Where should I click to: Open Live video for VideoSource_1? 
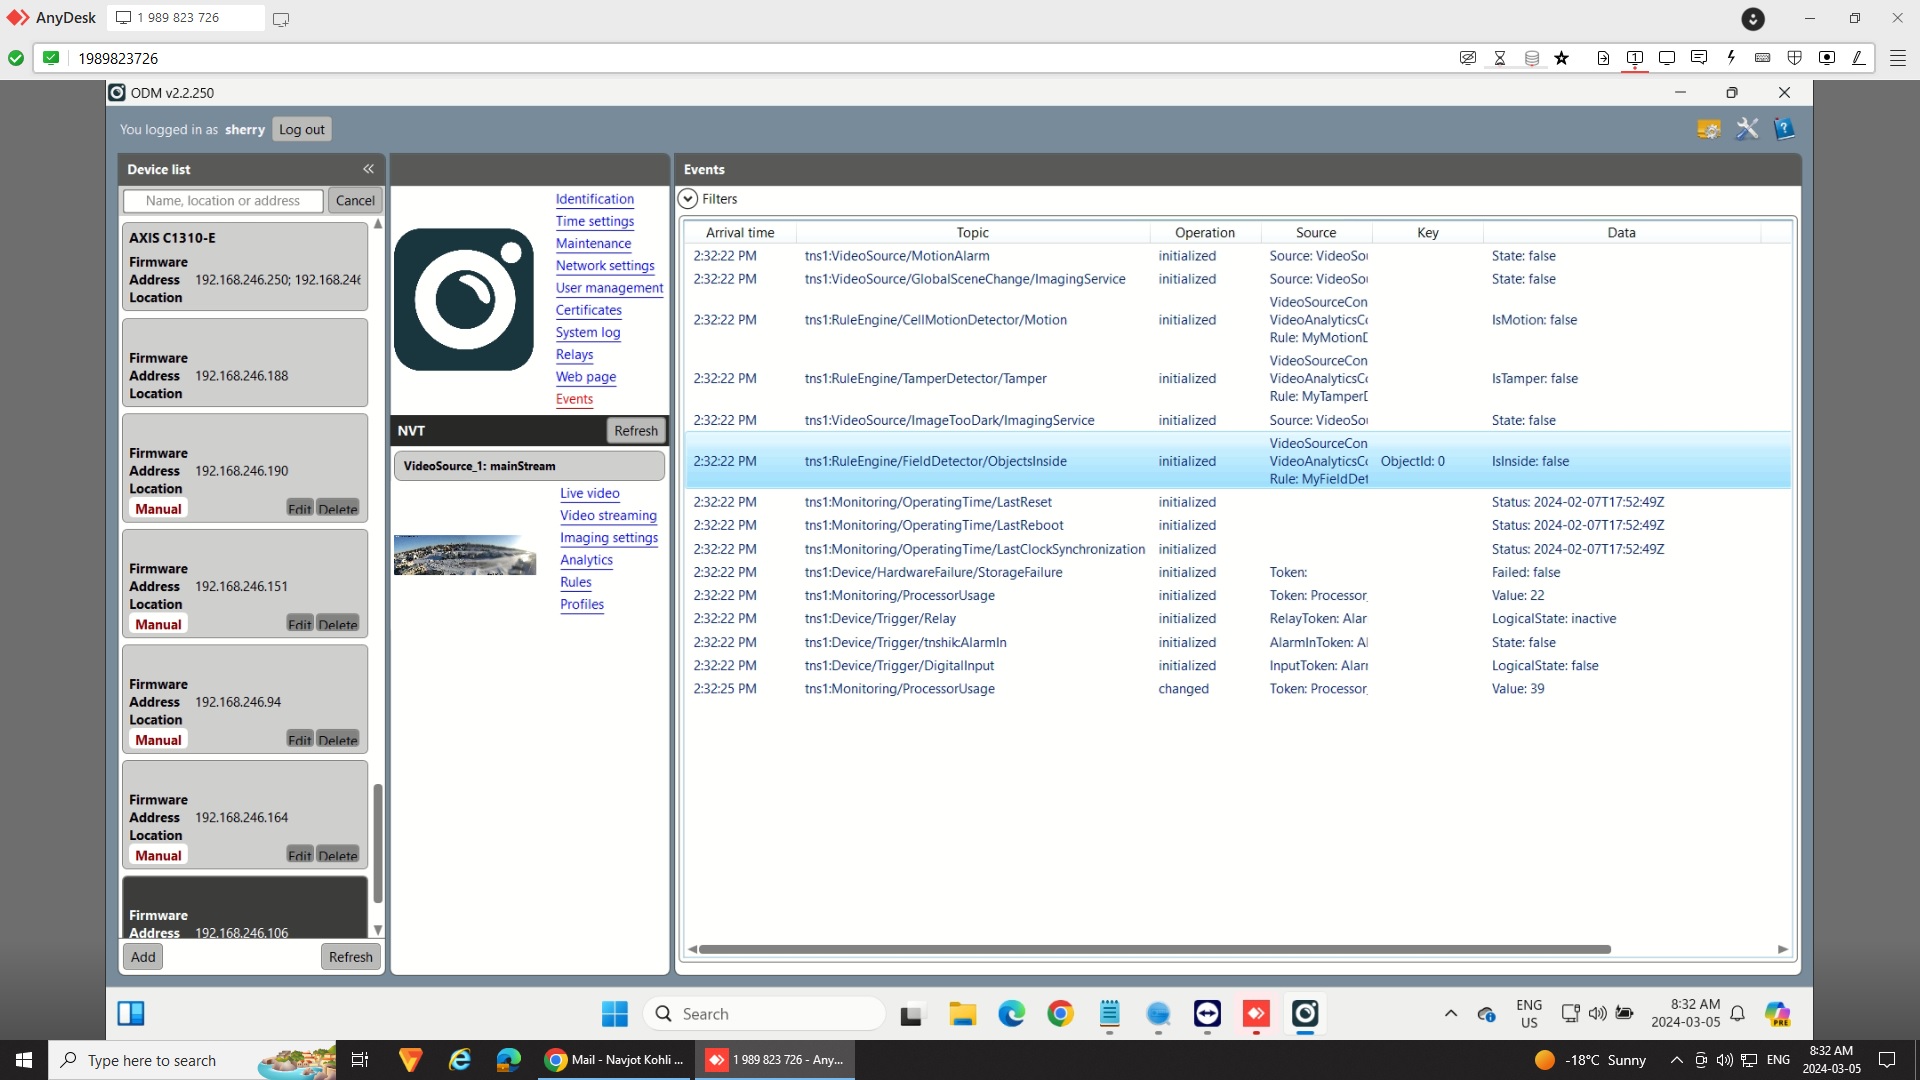point(589,494)
